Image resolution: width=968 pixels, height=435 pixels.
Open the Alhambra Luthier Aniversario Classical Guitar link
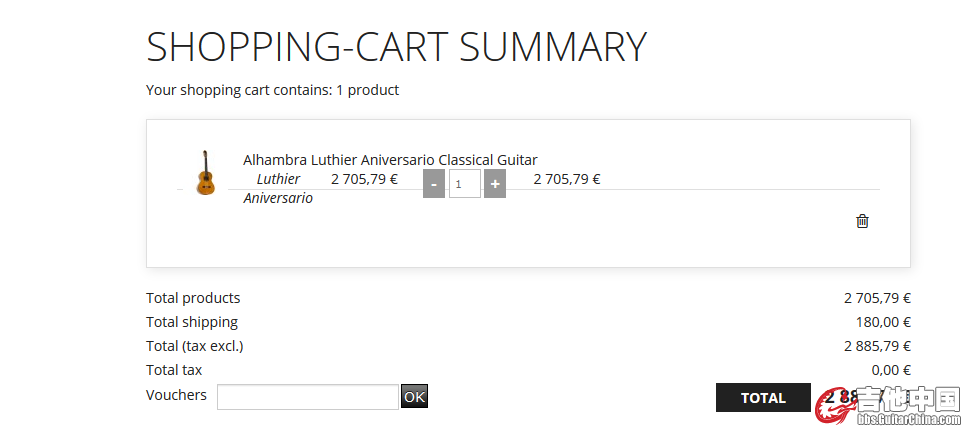coord(390,160)
